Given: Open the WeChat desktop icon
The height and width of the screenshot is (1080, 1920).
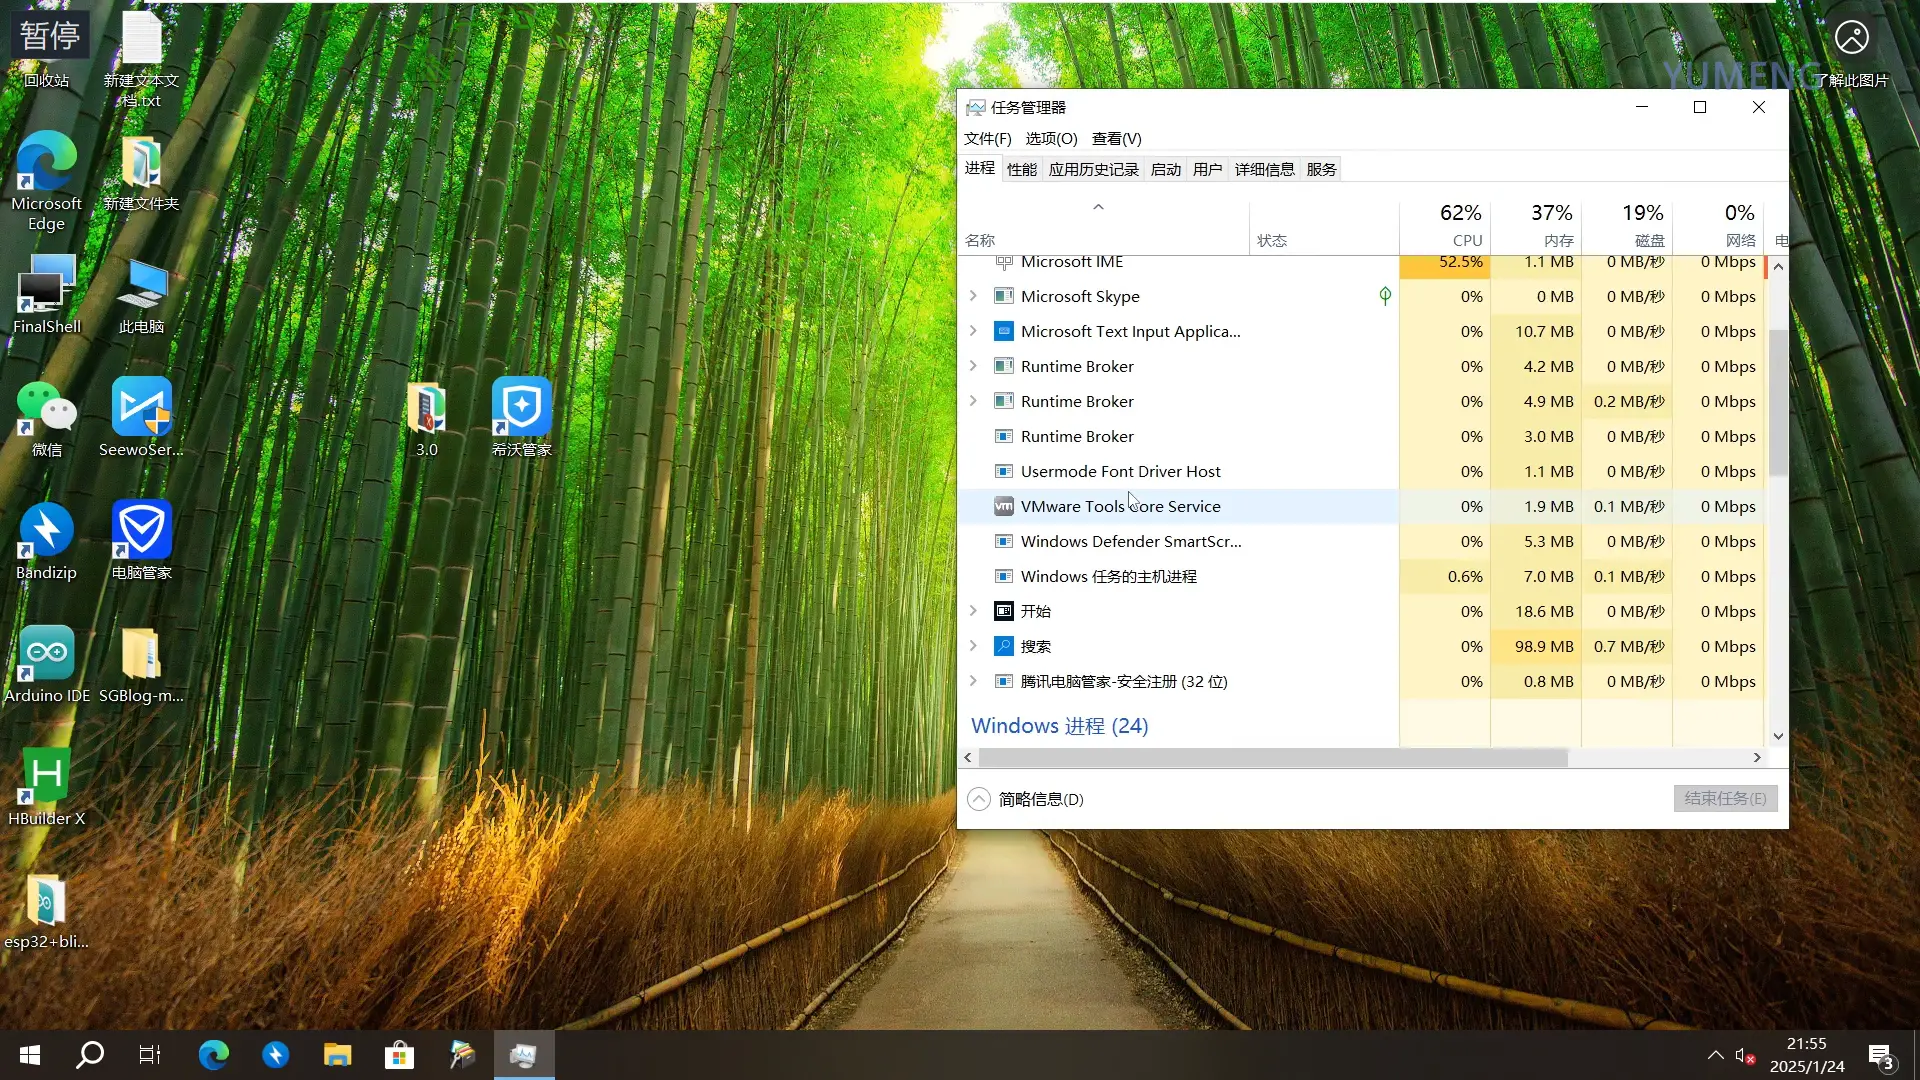Looking at the screenshot, I should tap(46, 410).
